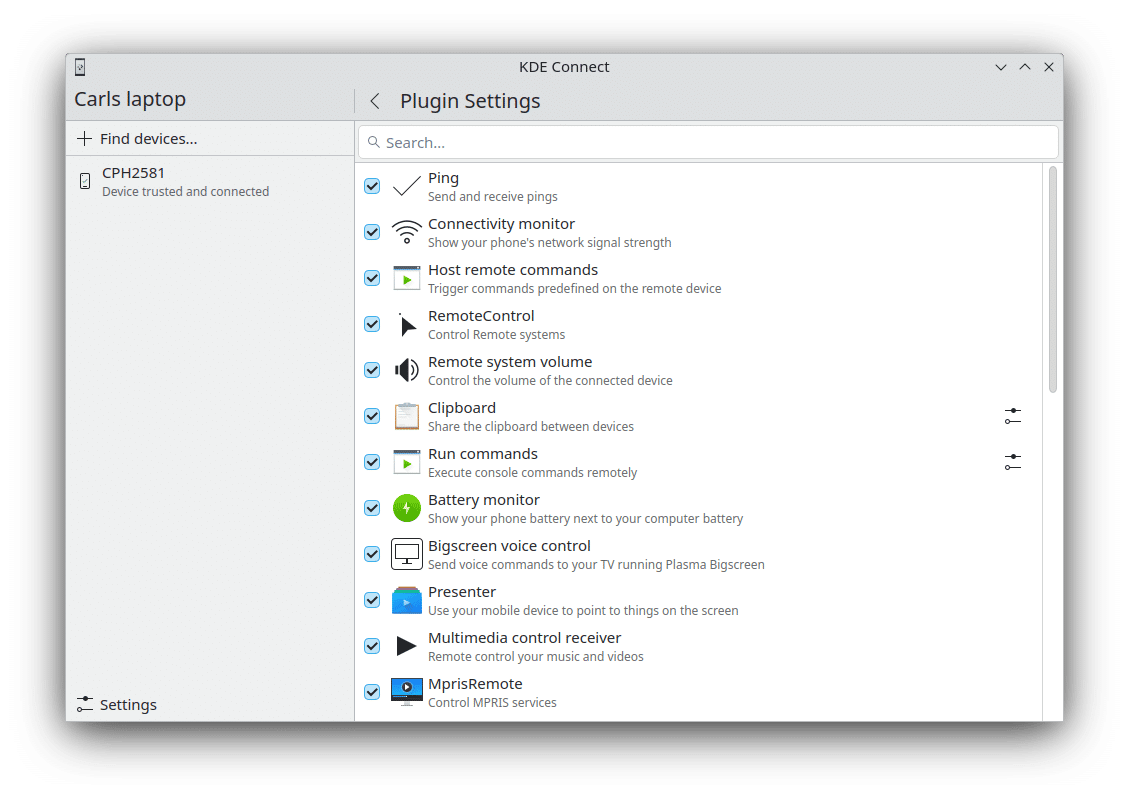The height and width of the screenshot is (799, 1129).
Task: Click the Battery monitor green icon
Action: (x=406, y=507)
